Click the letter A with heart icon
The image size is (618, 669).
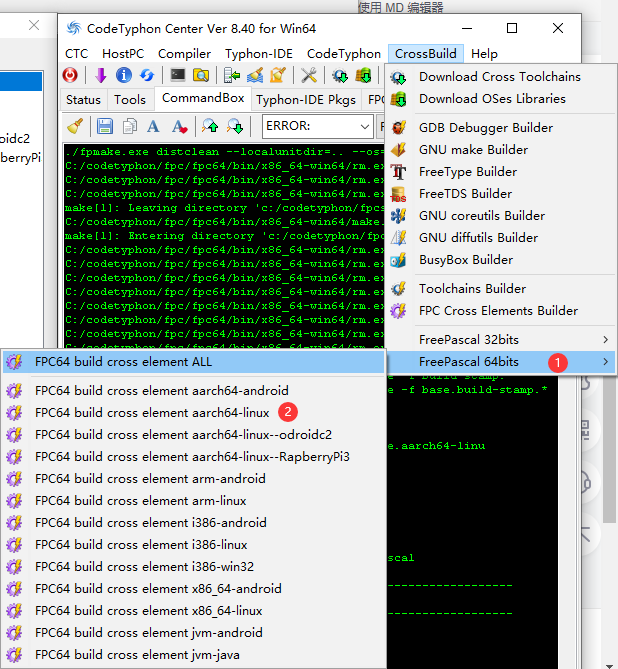tap(180, 126)
